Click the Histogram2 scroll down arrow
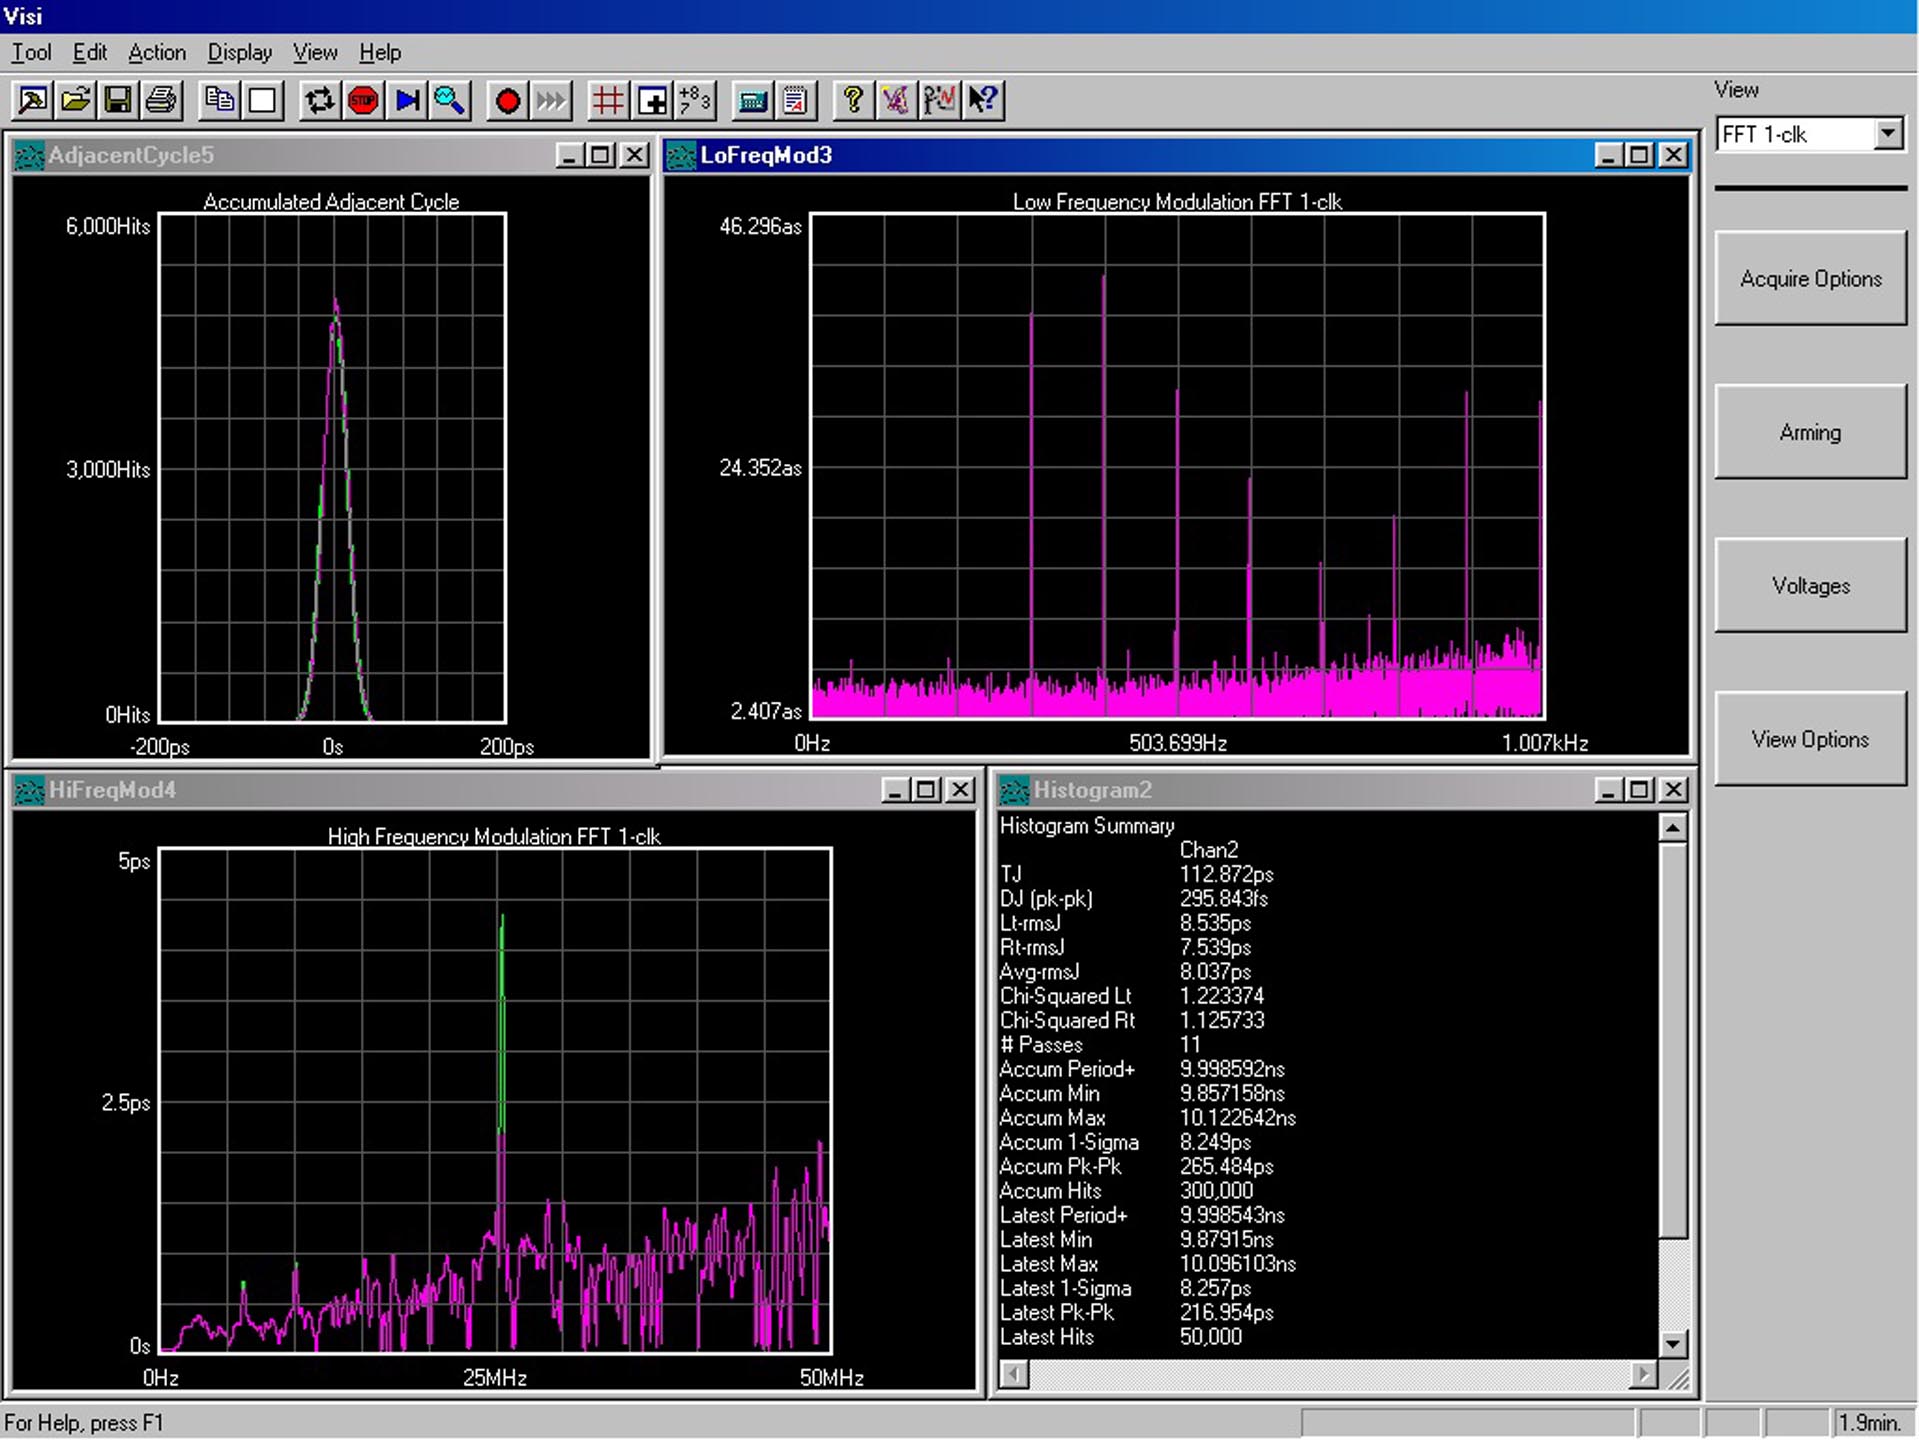This screenshot has width=1919, height=1440. click(1673, 1344)
